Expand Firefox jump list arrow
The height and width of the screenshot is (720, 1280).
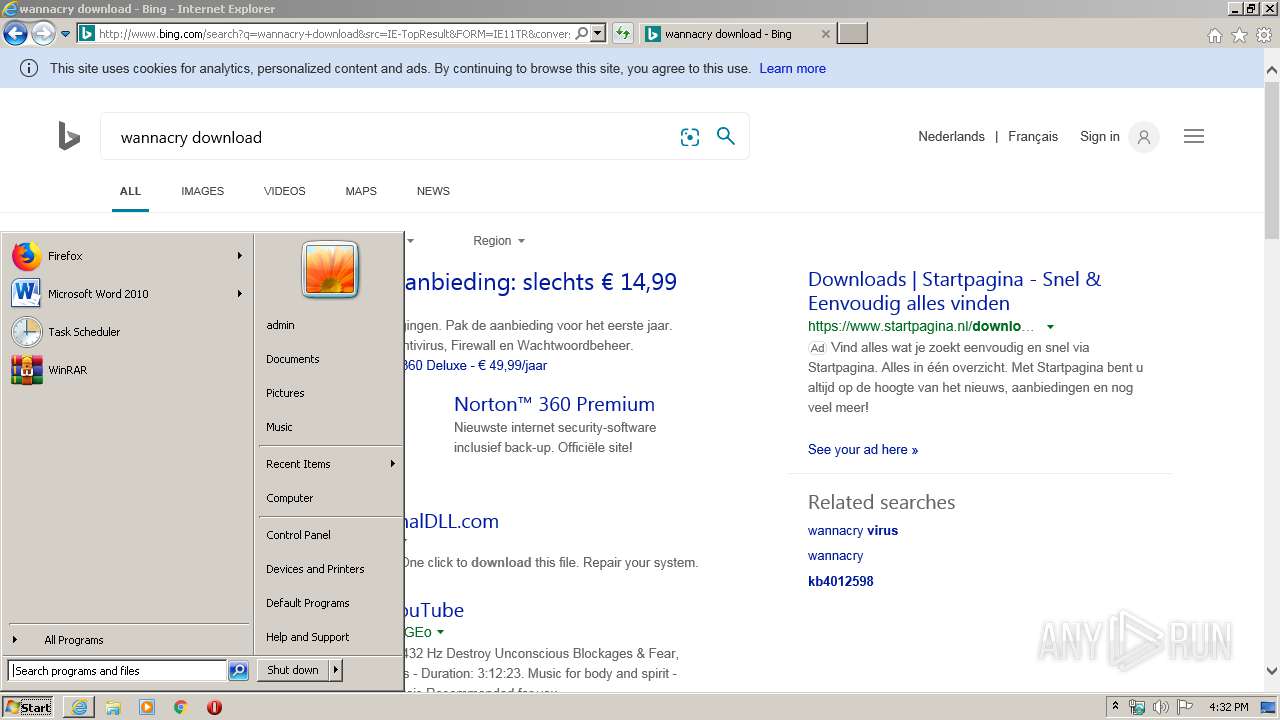click(240, 256)
